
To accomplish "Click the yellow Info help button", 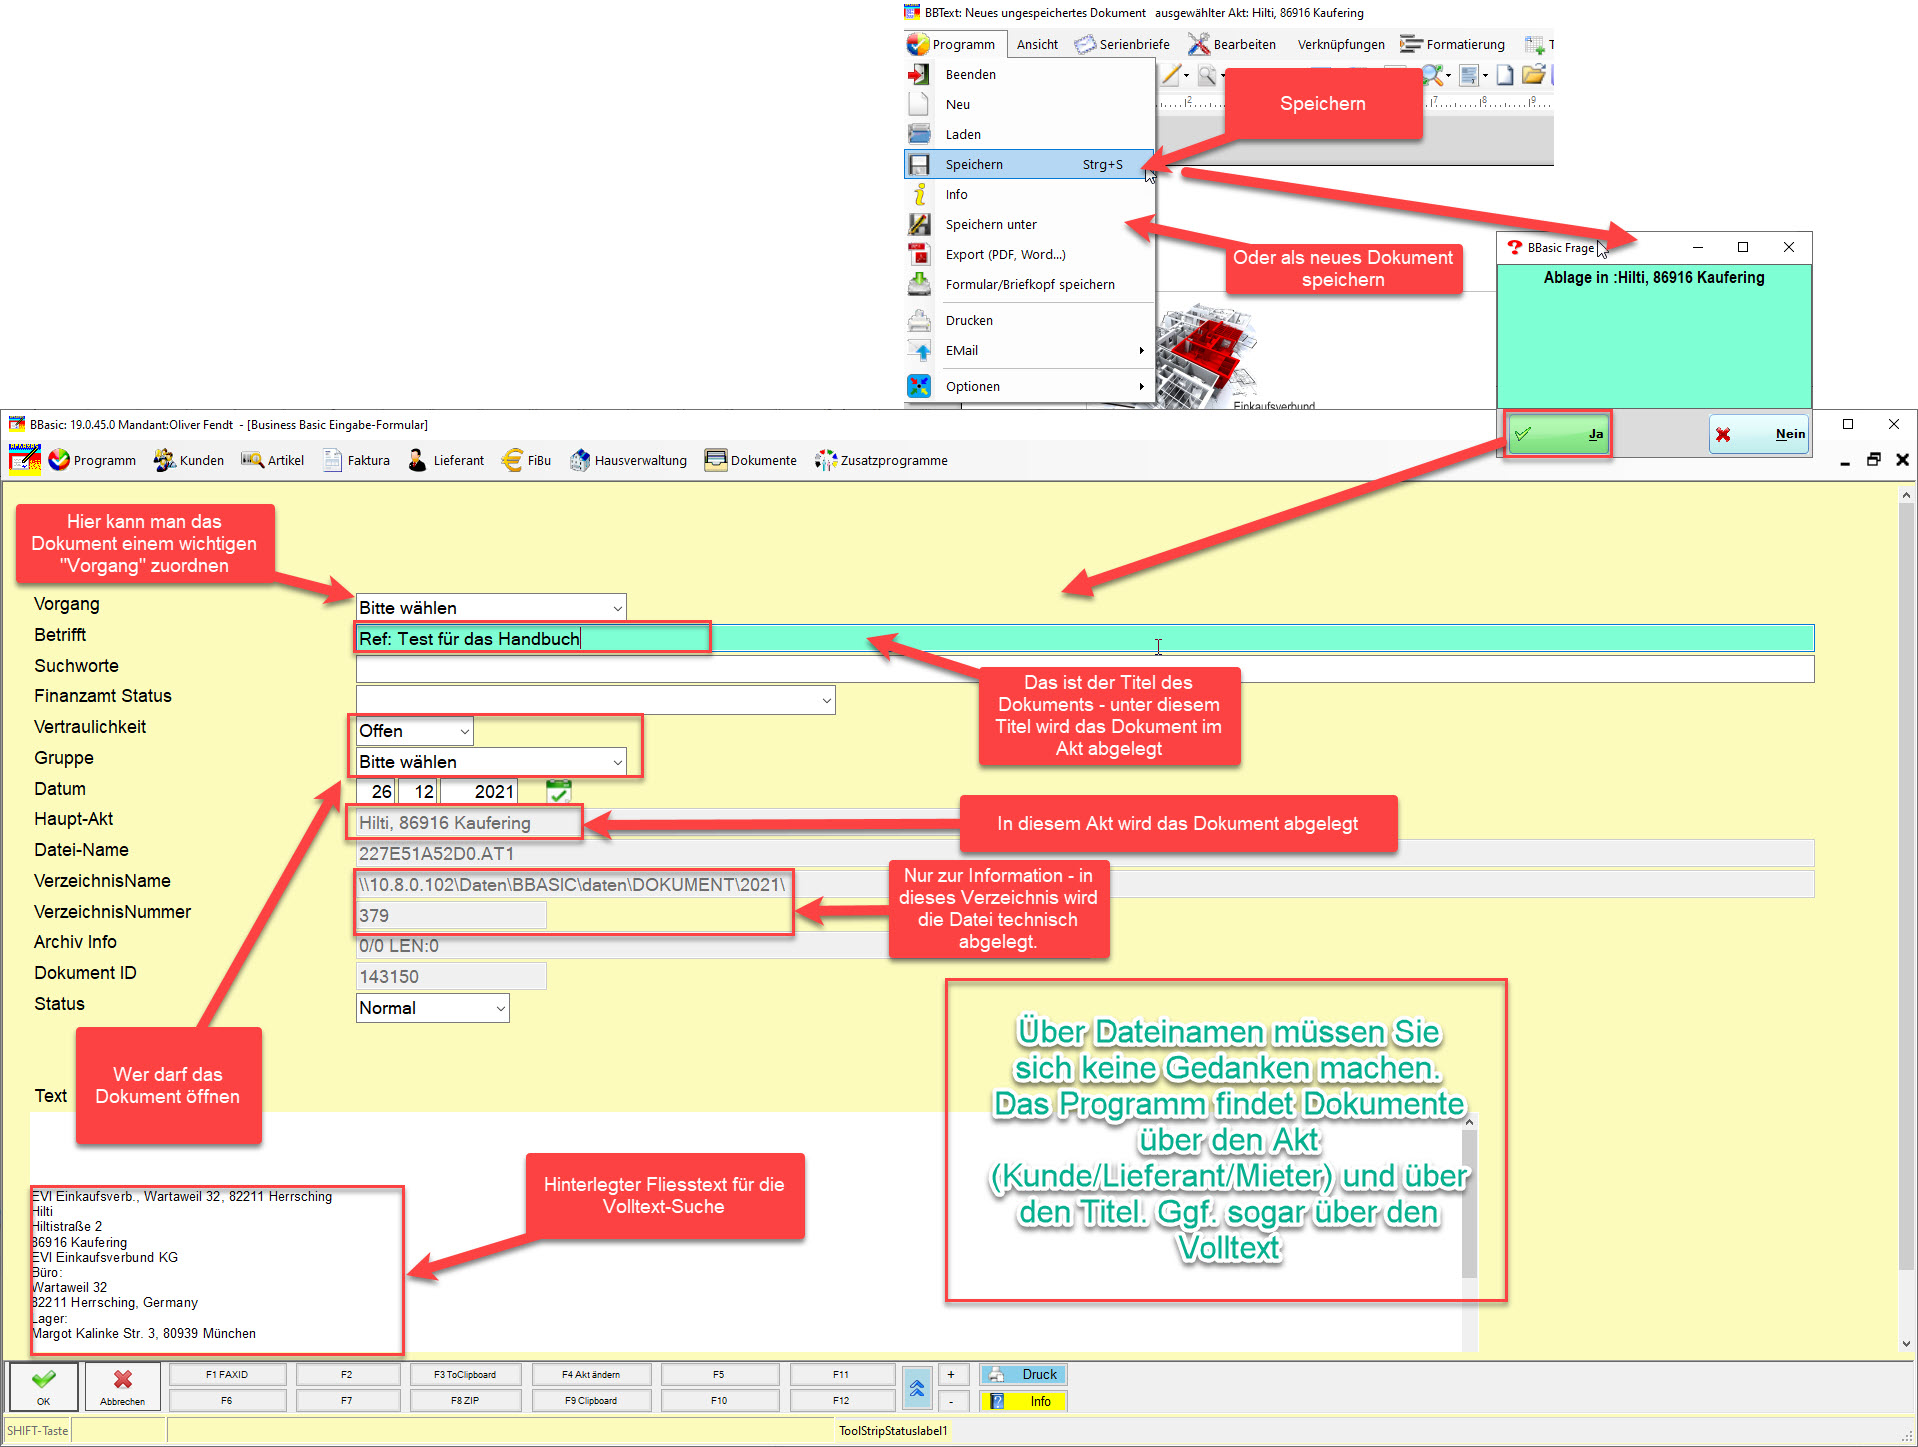I will pos(1023,1401).
